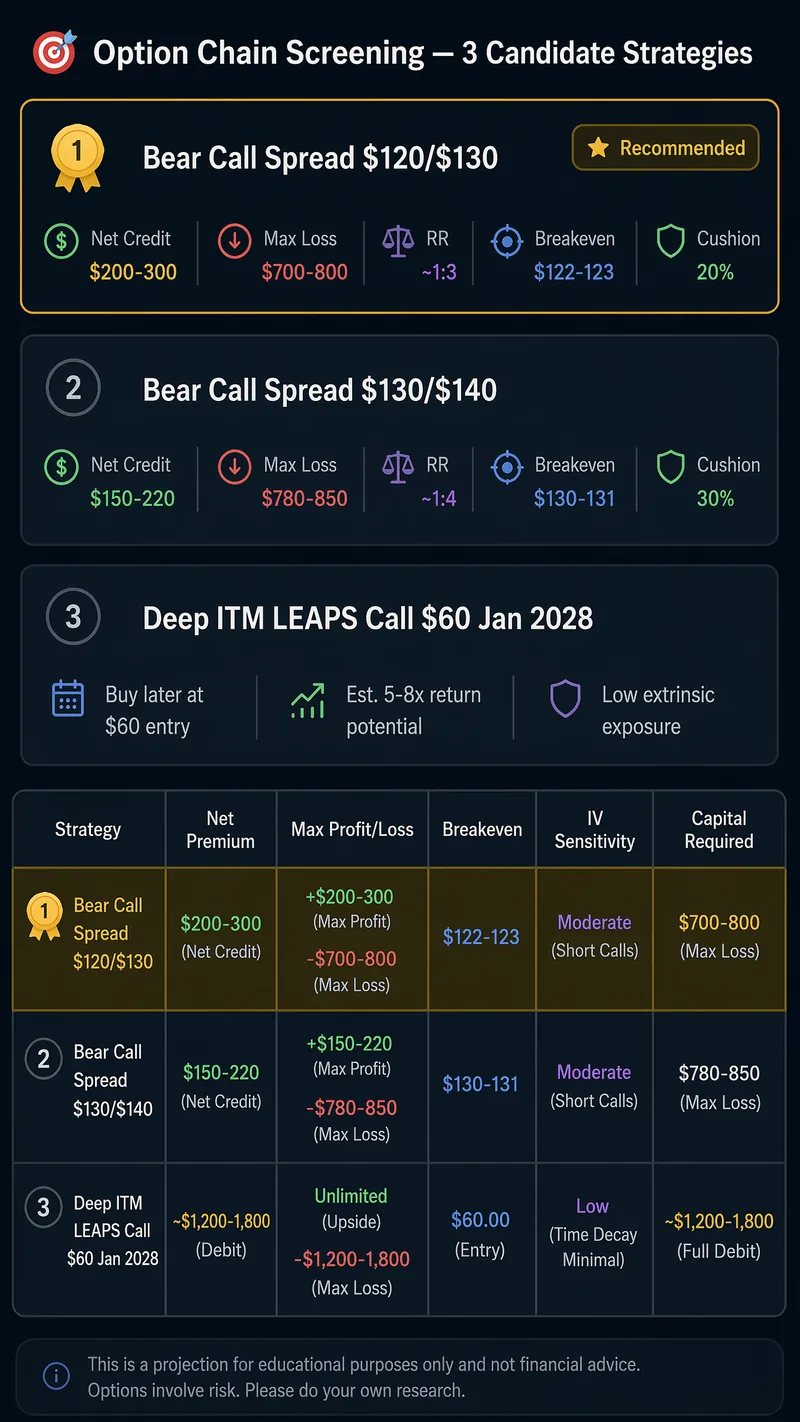Click the IV Sensitivity column header
This screenshot has height=1422, width=800.
click(595, 829)
